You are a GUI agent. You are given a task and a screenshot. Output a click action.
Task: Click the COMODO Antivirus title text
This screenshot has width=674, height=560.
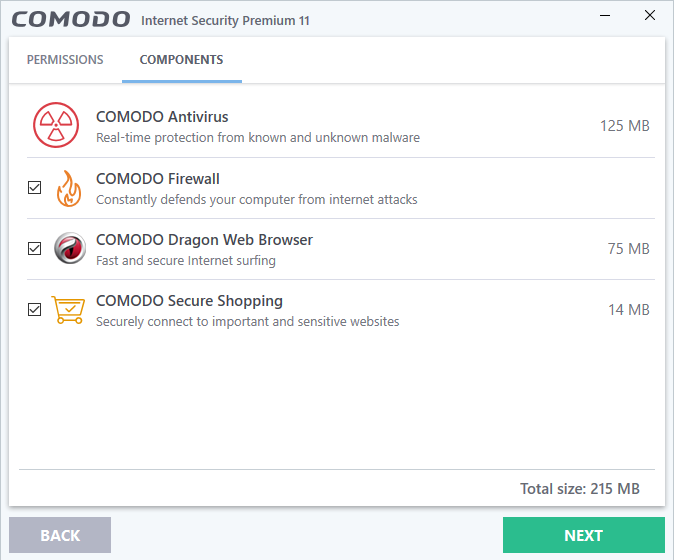coord(162,117)
